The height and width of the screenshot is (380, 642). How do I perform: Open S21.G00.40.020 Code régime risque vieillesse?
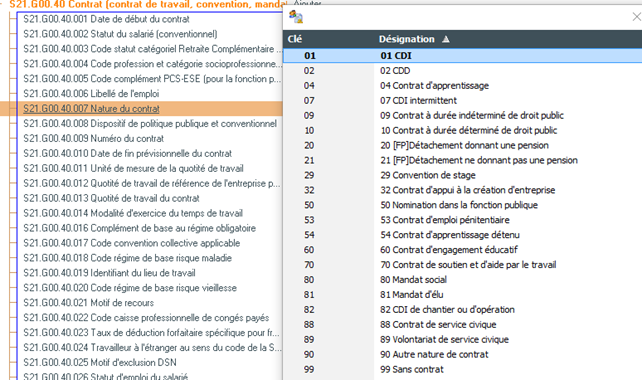130,288
